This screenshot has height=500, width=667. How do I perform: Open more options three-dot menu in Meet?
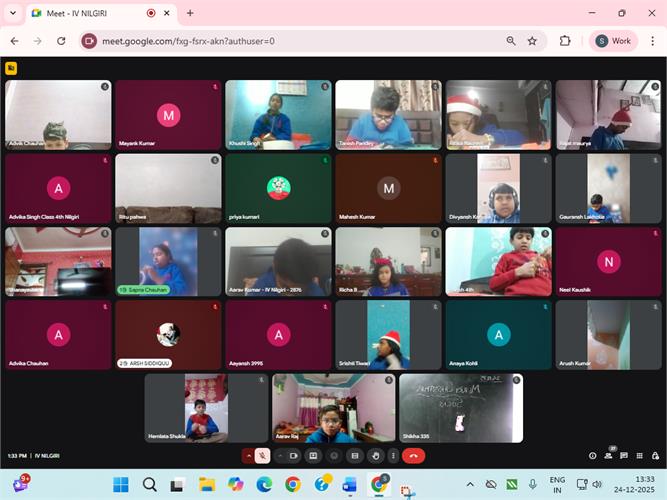pos(391,456)
